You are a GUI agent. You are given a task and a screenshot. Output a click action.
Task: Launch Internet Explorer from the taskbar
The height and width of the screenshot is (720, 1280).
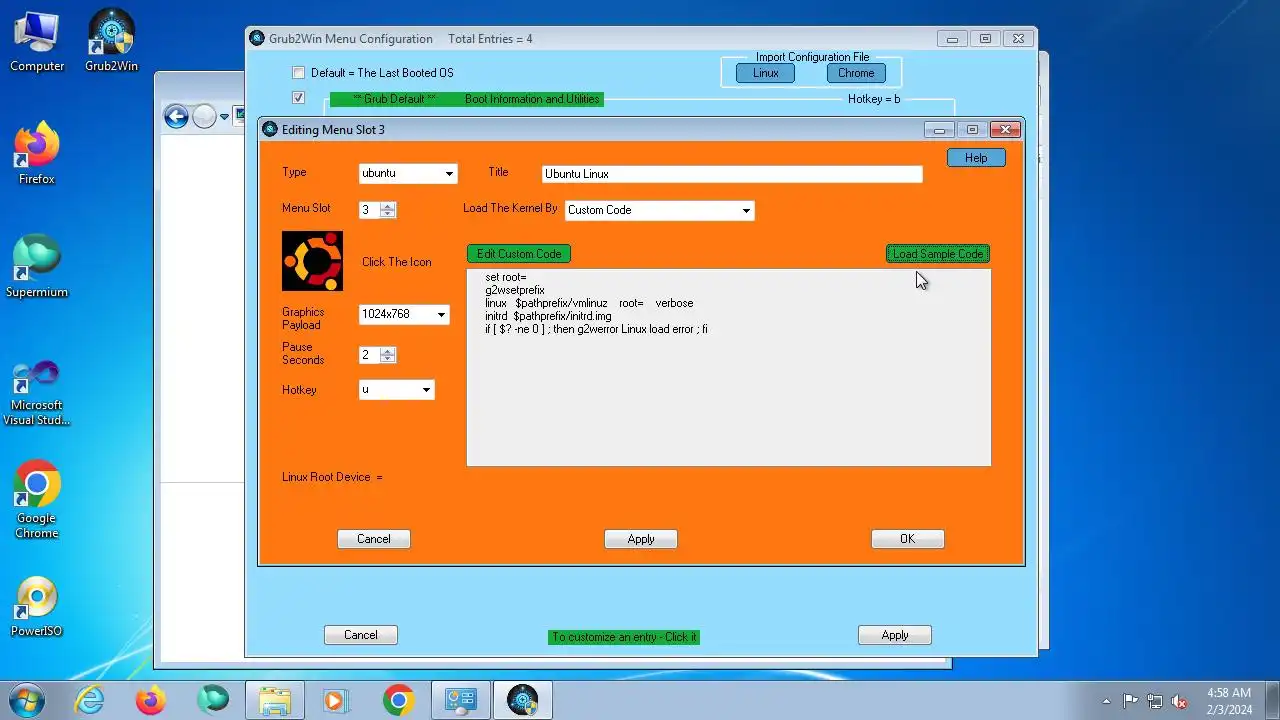(x=89, y=700)
